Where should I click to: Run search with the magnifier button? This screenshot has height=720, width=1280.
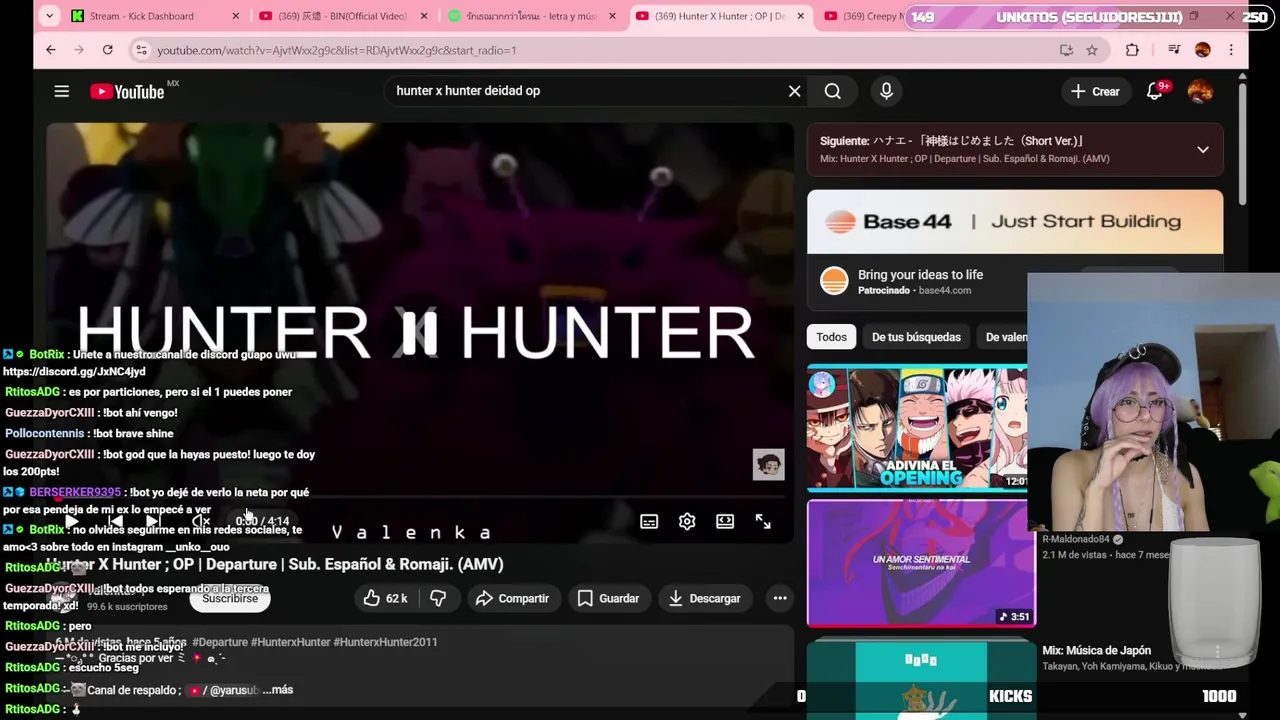coord(832,91)
